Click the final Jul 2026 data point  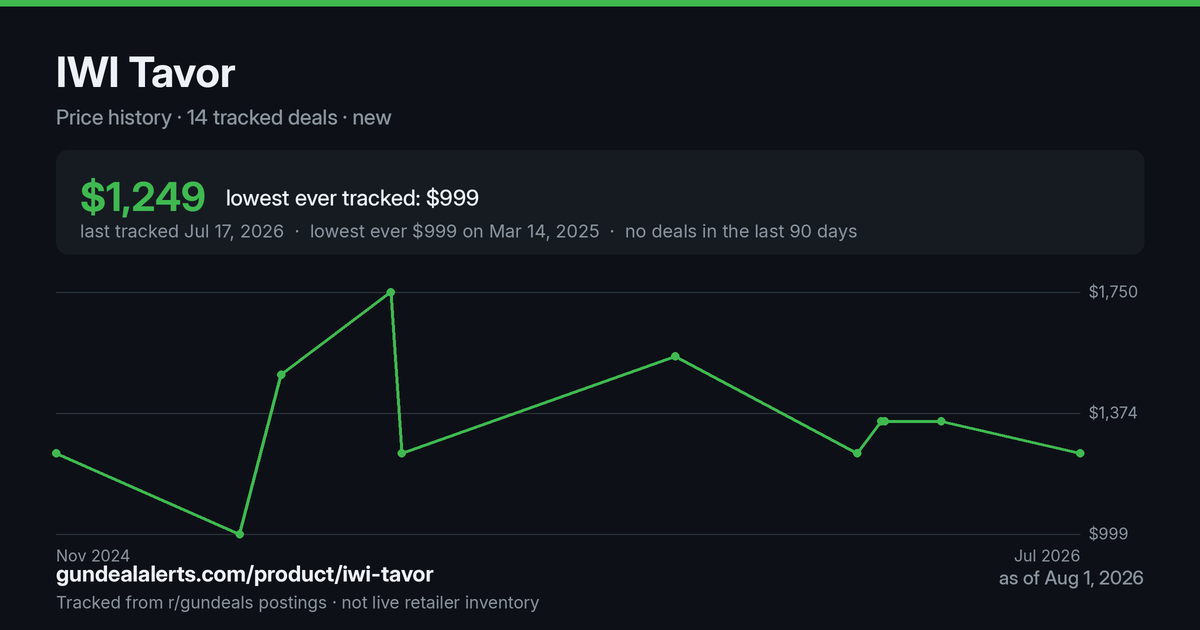(1080, 453)
